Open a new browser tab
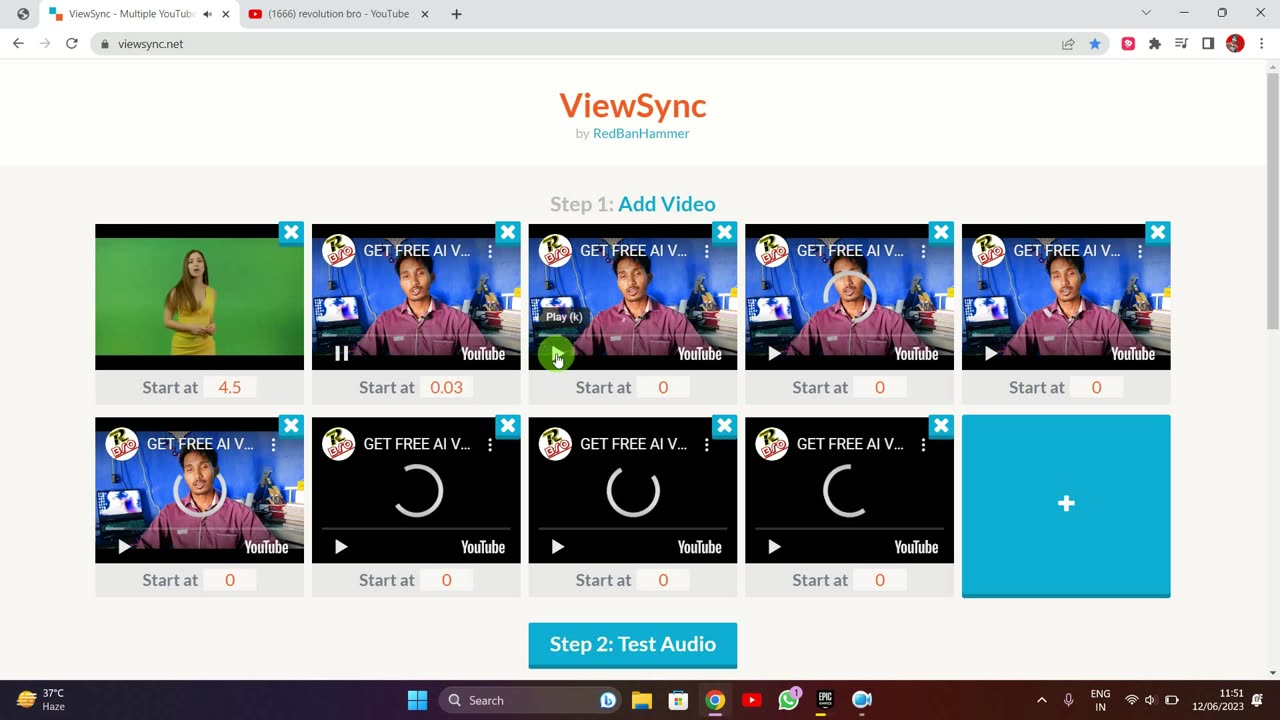This screenshot has width=1280, height=720. (x=456, y=14)
